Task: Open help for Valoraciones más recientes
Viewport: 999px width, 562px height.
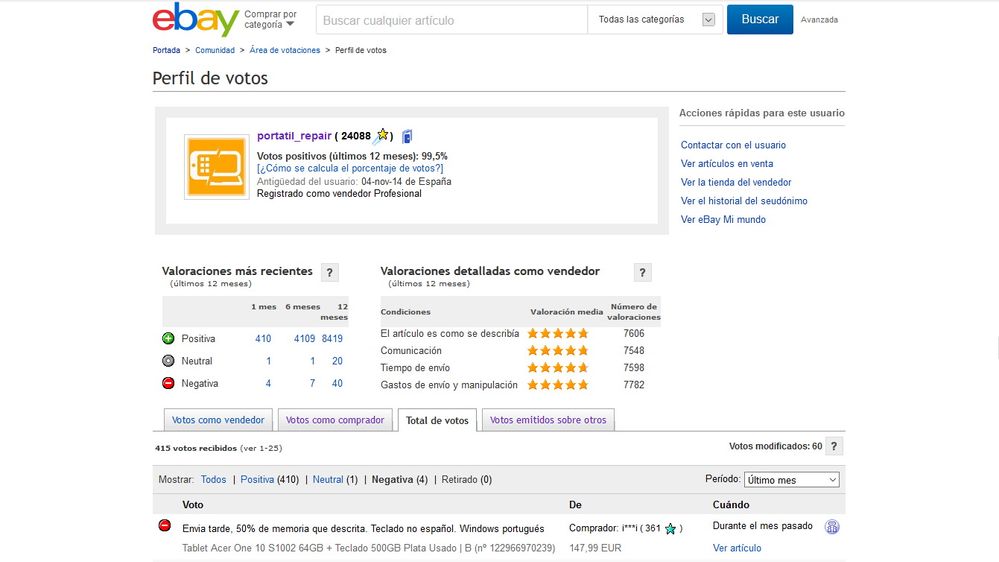Action: point(329,273)
